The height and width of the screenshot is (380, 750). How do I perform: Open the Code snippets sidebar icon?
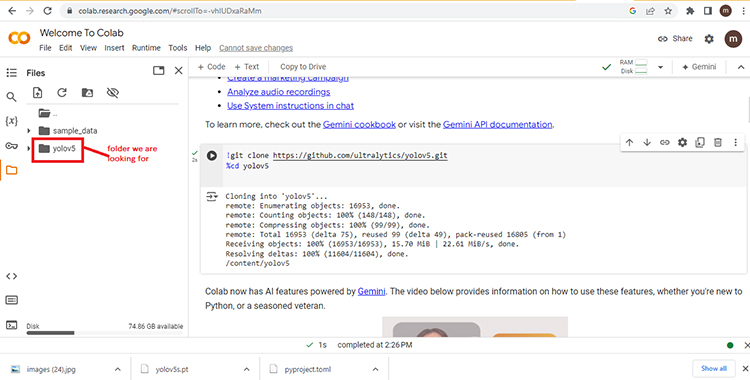(x=11, y=276)
